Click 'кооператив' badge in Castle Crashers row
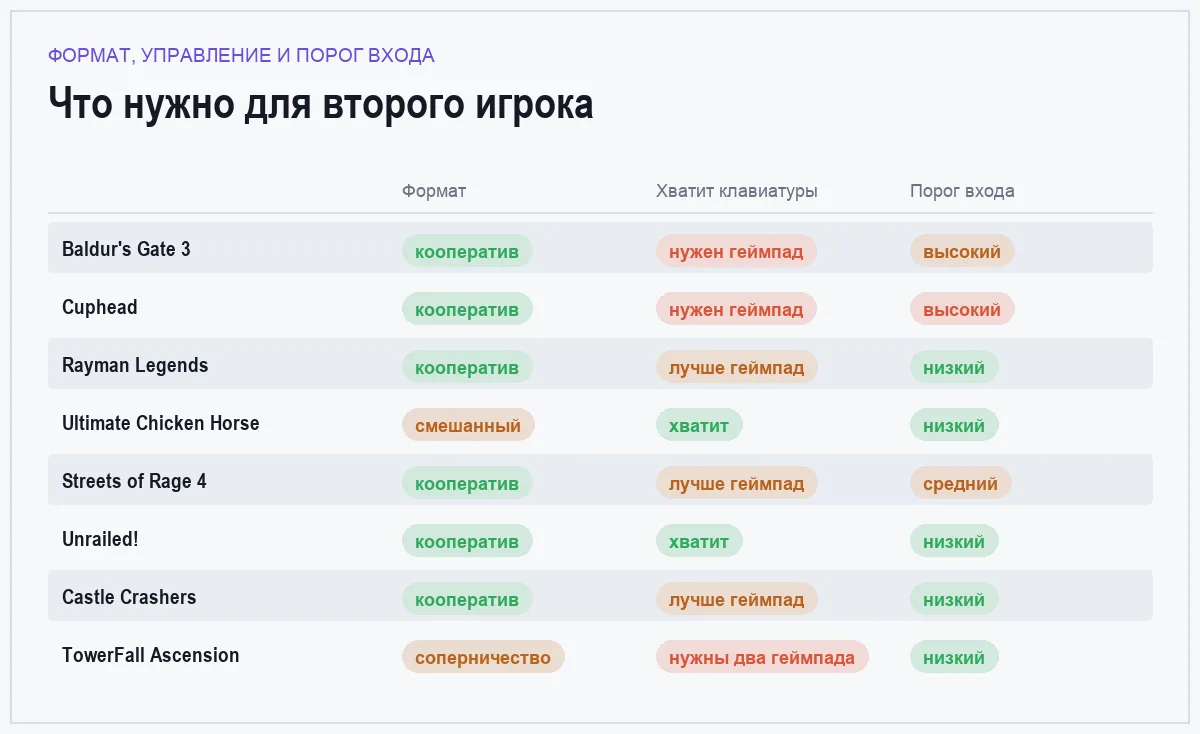Screen dimensions: 1200x734 click(x=467, y=599)
